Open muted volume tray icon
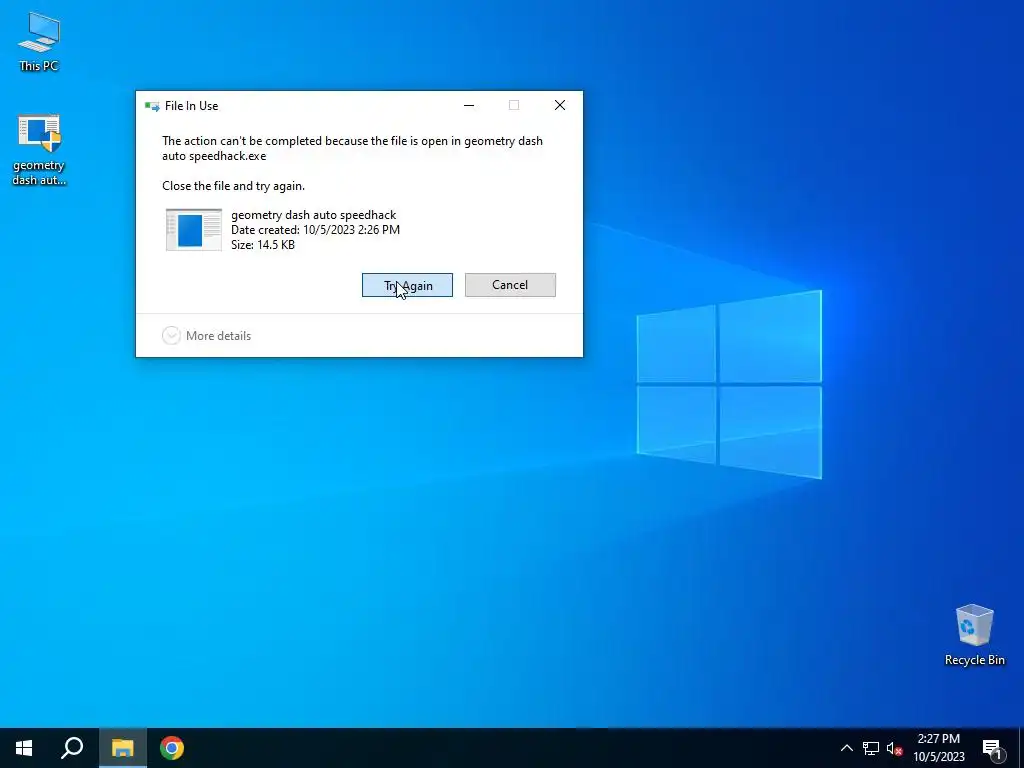 tap(894, 748)
